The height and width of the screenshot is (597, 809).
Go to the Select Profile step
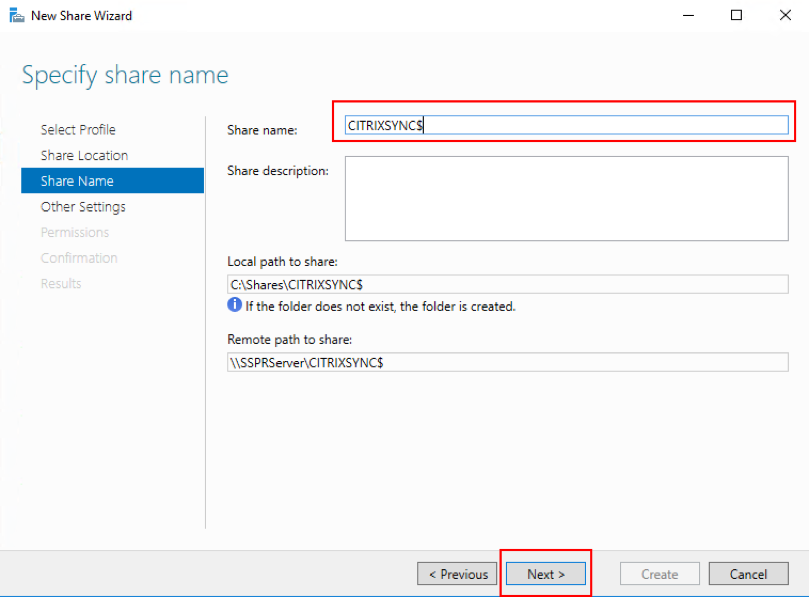[78, 130]
